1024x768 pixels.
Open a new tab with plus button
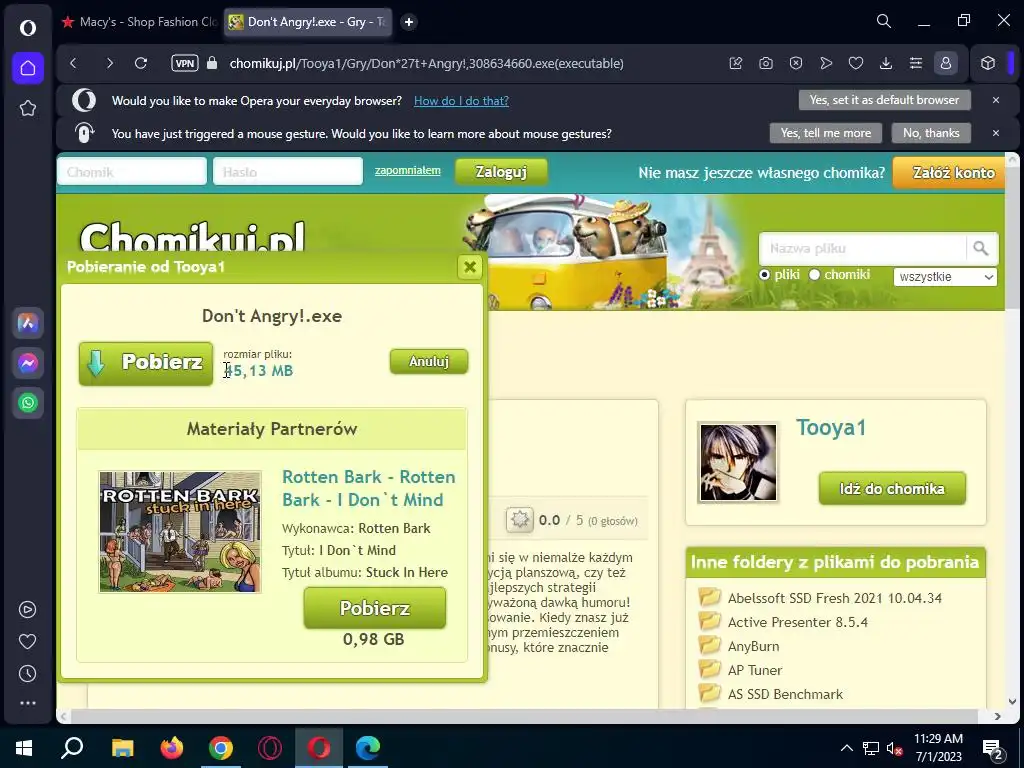409,22
